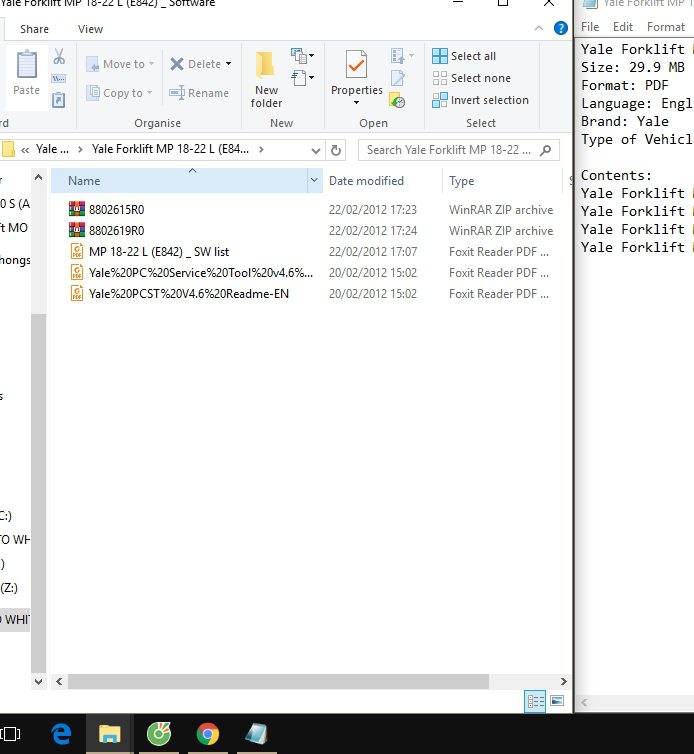This screenshot has width=694, height=754.
Task: Click the Rename button
Action: (199, 93)
